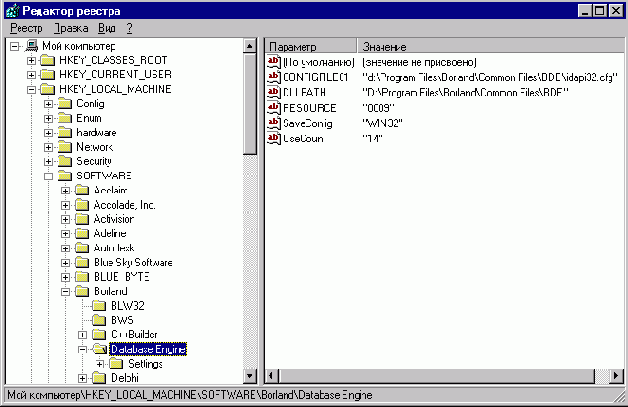Collapse the SOFTWARE key
Image resolution: width=628 pixels, height=407 pixels.
point(48,176)
